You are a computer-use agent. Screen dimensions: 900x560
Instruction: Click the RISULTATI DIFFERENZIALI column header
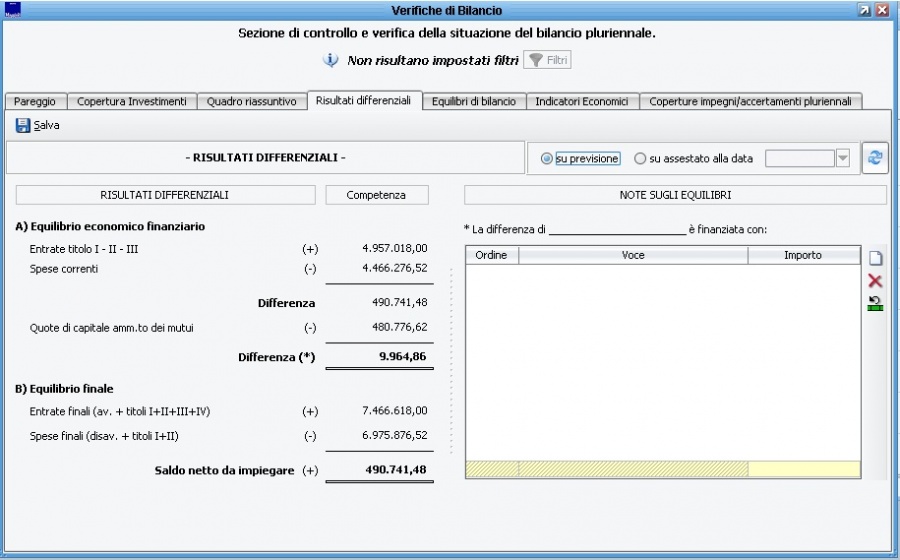click(165, 195)
